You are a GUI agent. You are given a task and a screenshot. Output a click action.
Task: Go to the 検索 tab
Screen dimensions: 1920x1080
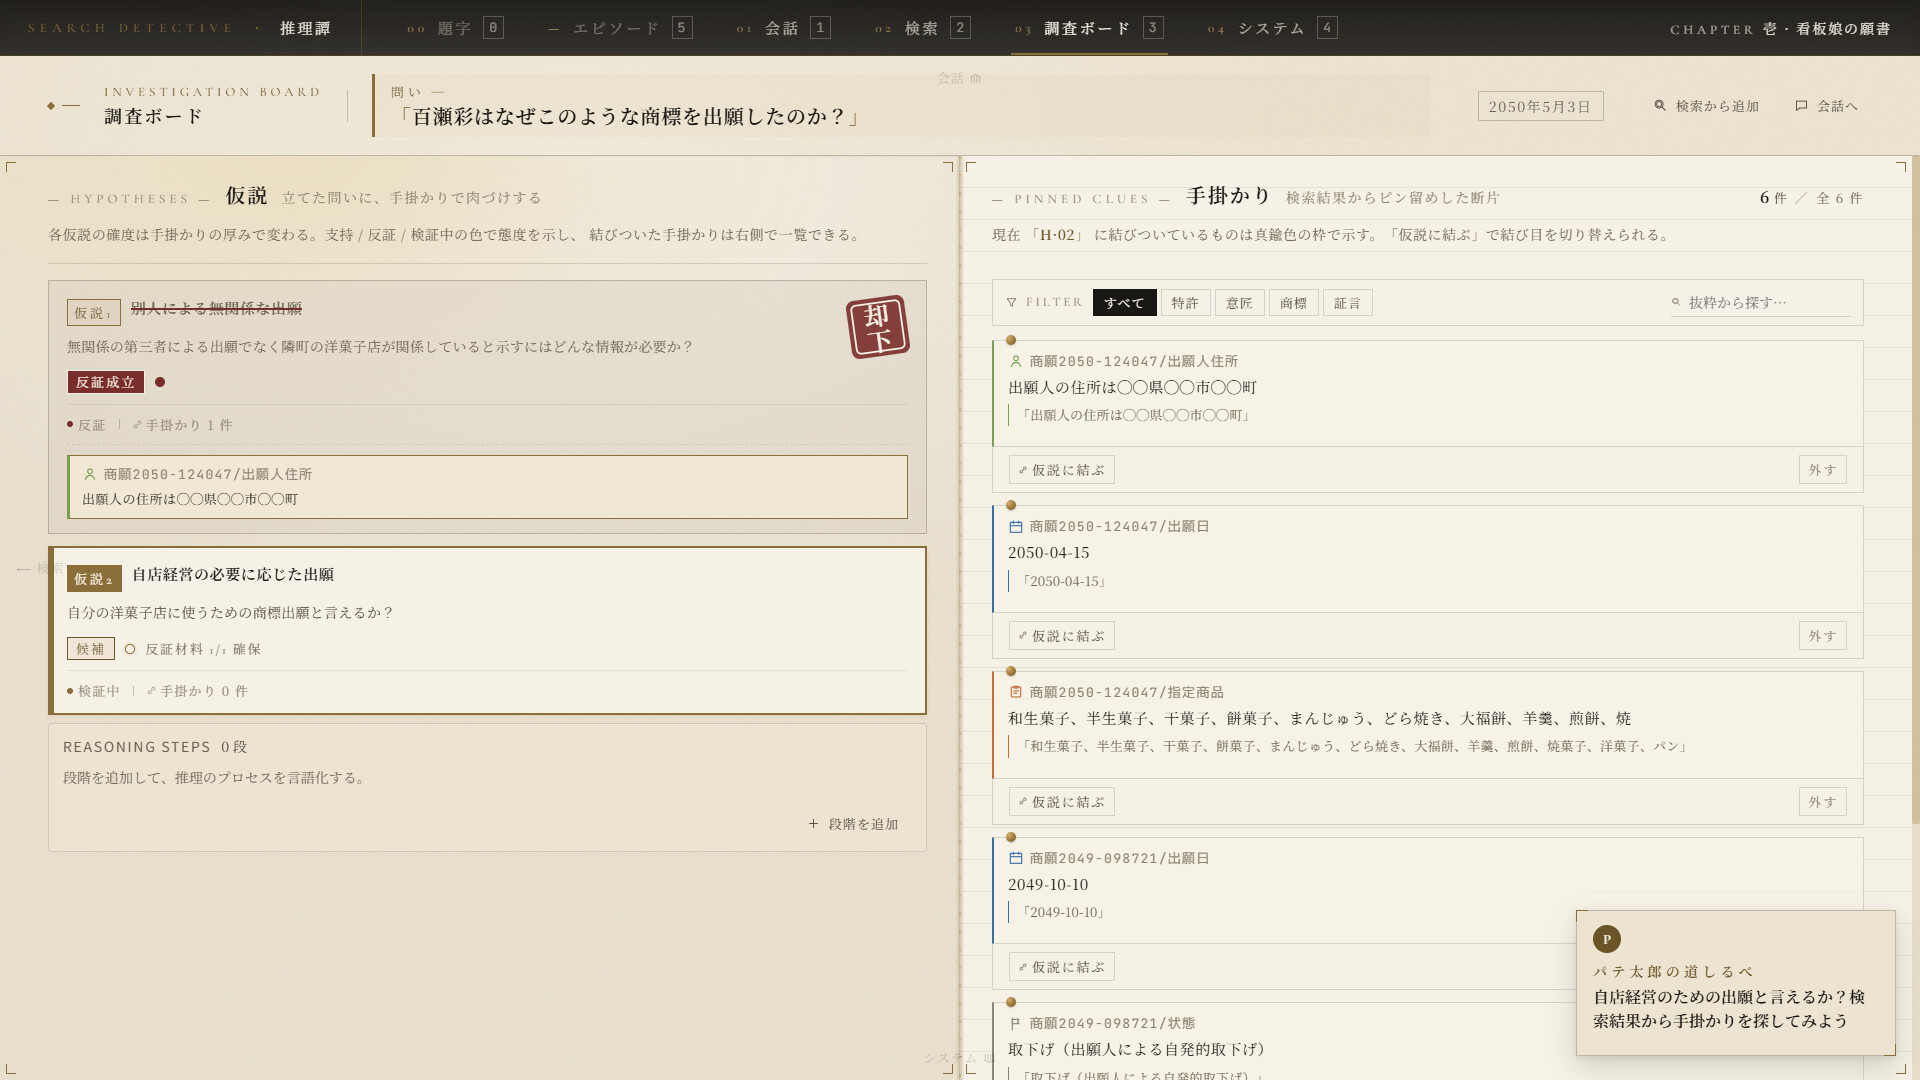coord(922,28)
